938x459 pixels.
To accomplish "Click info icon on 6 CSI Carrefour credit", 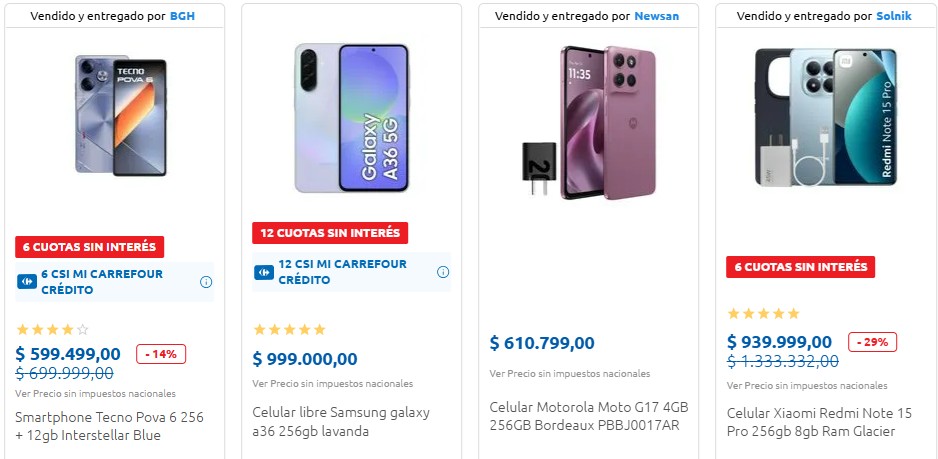I will pos(206,282).
